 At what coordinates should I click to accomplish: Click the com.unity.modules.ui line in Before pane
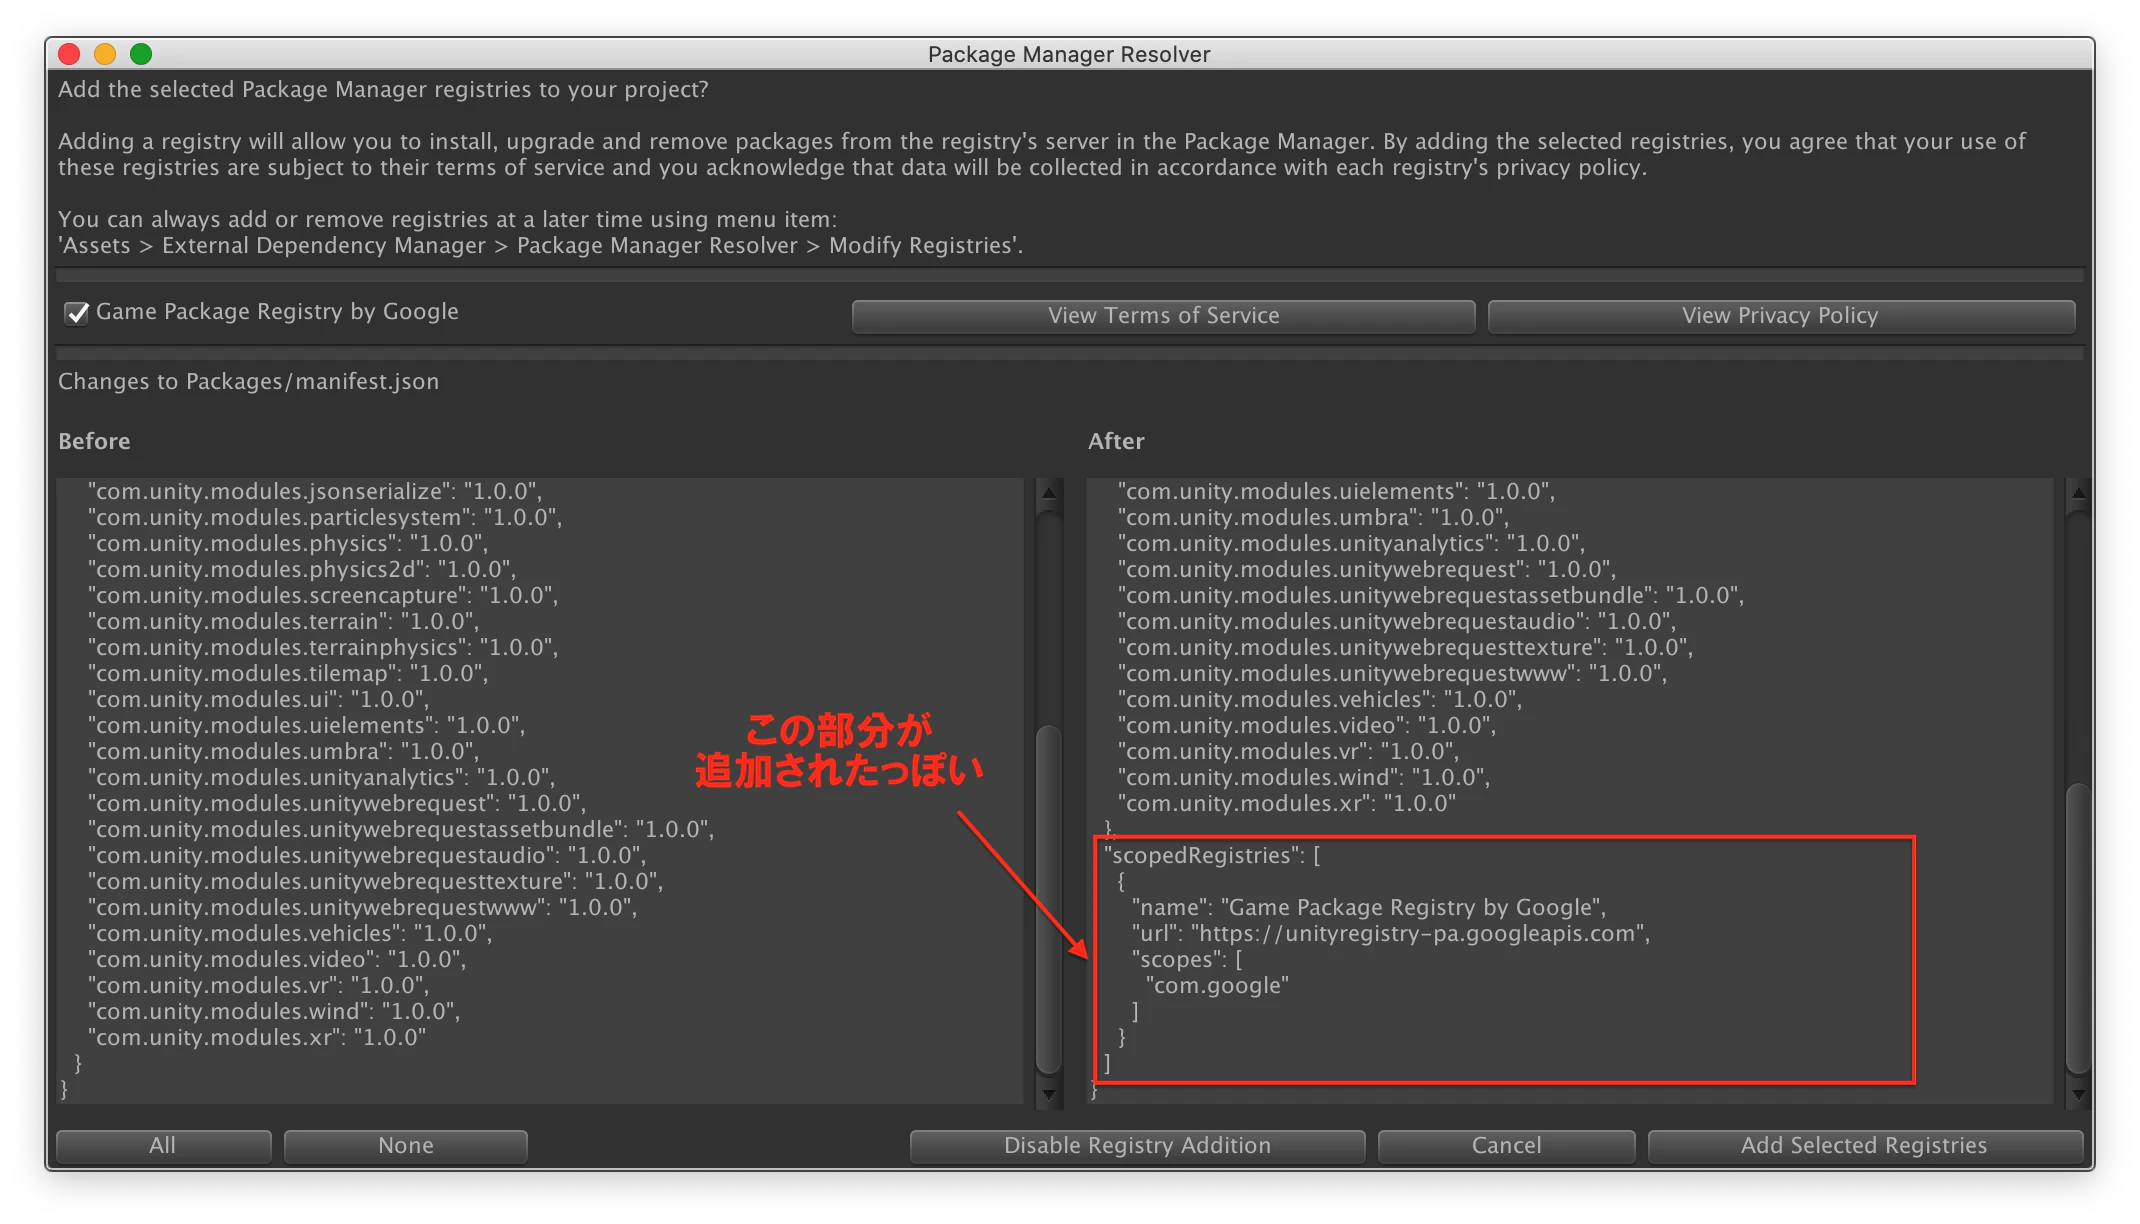coord(258,700)
